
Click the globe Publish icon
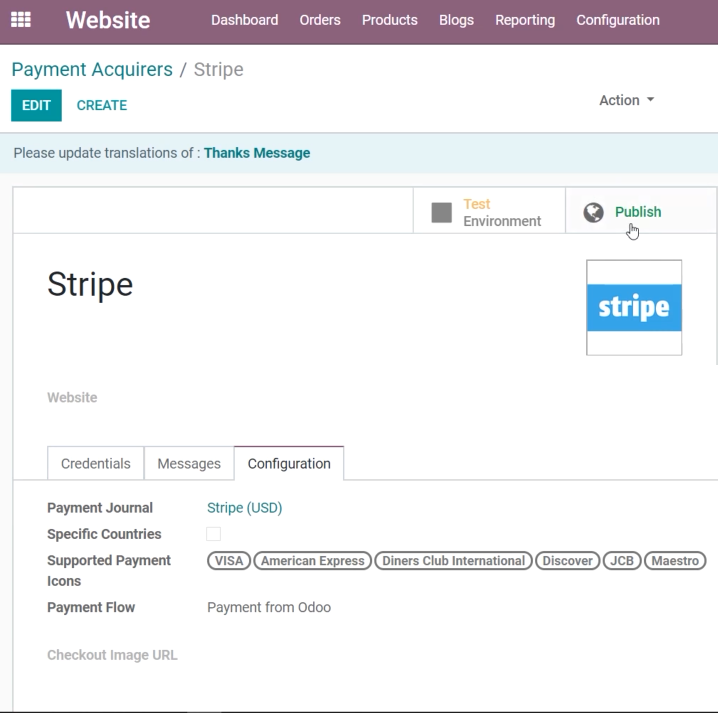click(x=593, y=212)
